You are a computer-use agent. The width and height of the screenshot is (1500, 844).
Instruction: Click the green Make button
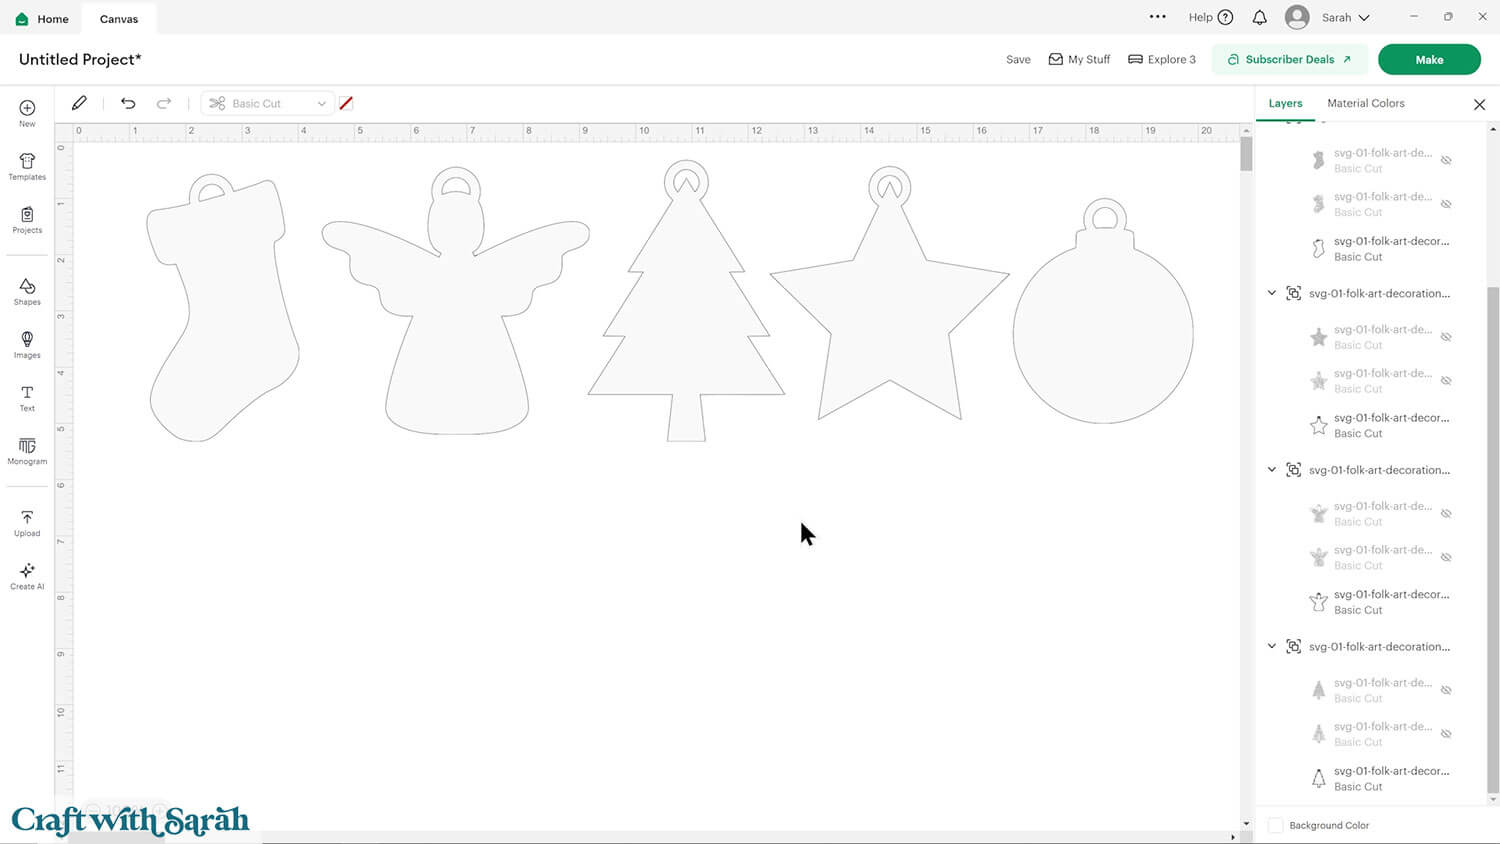pos(1429,59)
